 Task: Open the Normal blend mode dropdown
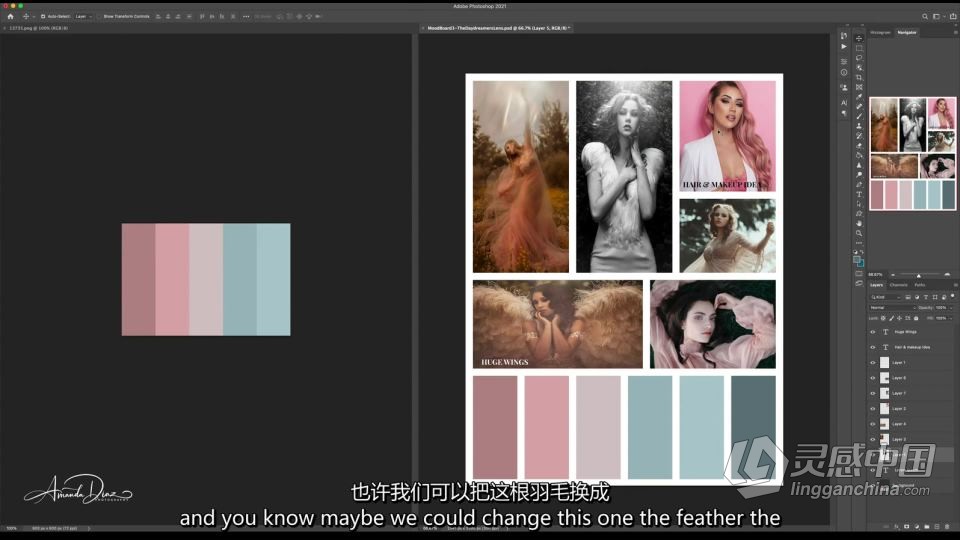tap(893, 308)
